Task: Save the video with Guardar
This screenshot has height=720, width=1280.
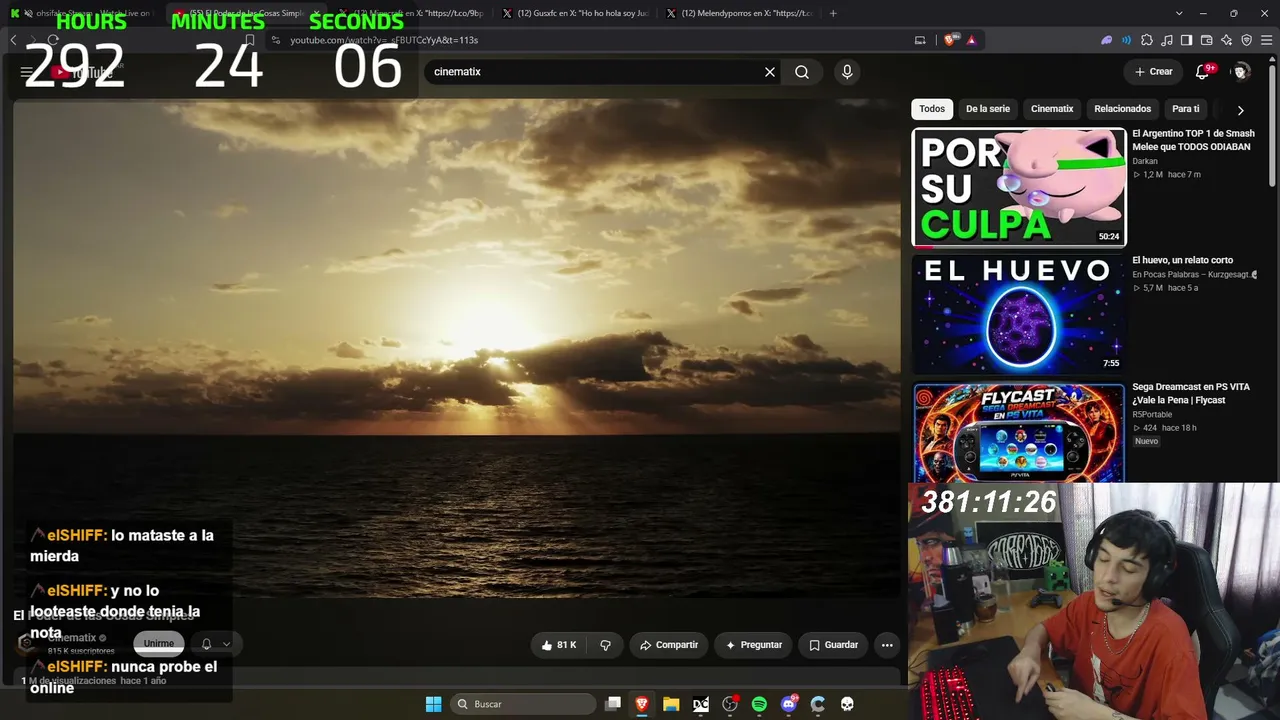Action: (x=834, y=645)
